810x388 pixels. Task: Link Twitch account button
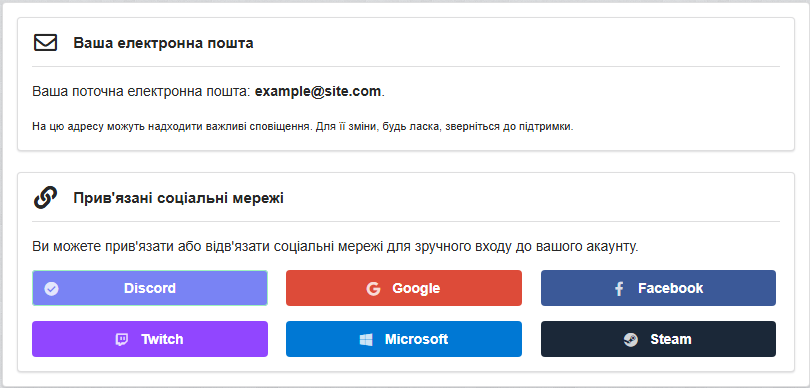[150, 339]
